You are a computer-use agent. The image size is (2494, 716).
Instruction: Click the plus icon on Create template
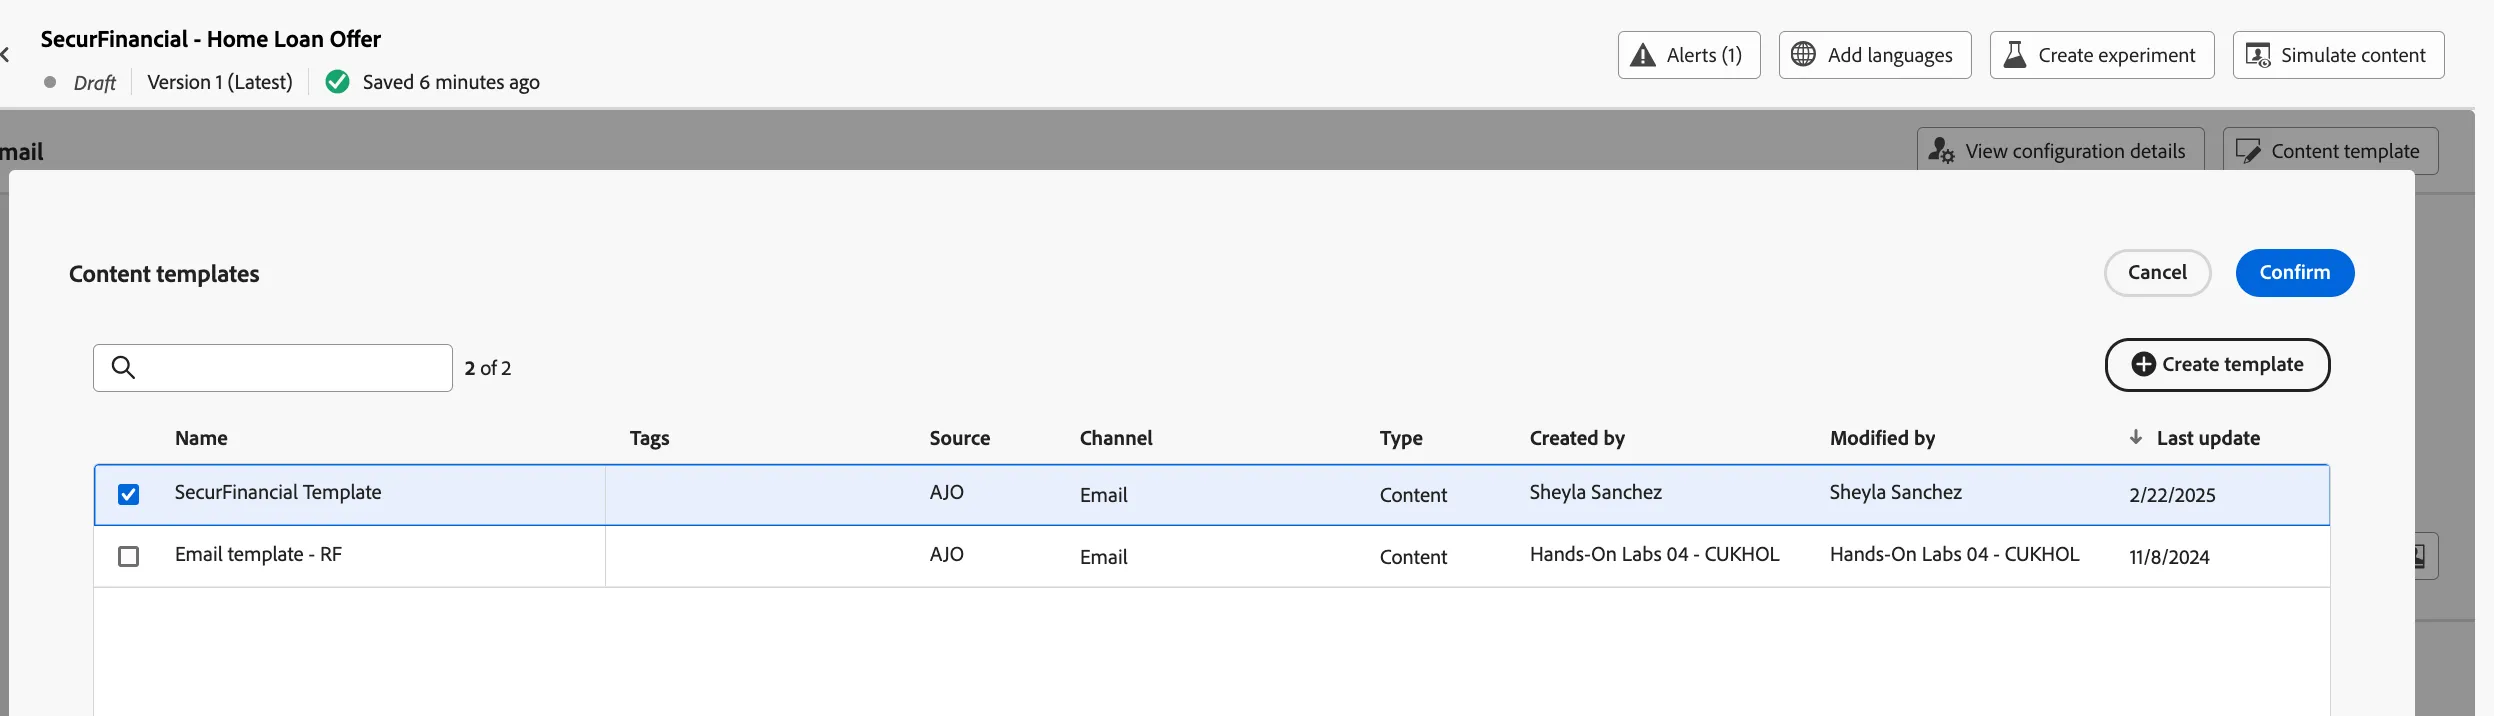pos(2143,364)
